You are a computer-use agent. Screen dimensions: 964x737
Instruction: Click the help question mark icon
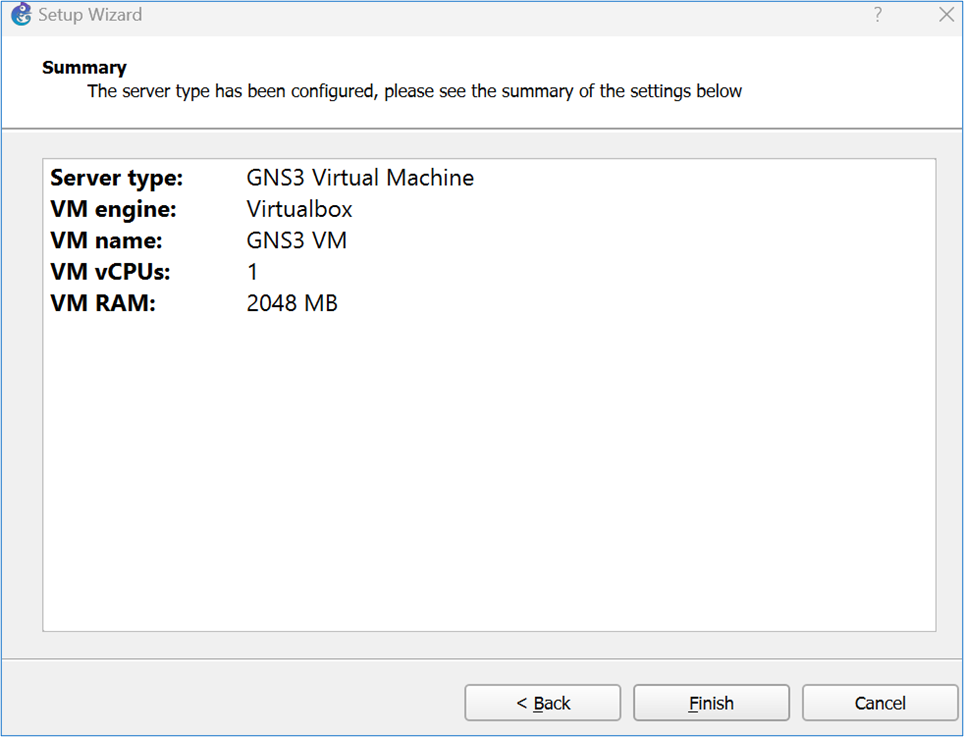(x=878, y=15)
